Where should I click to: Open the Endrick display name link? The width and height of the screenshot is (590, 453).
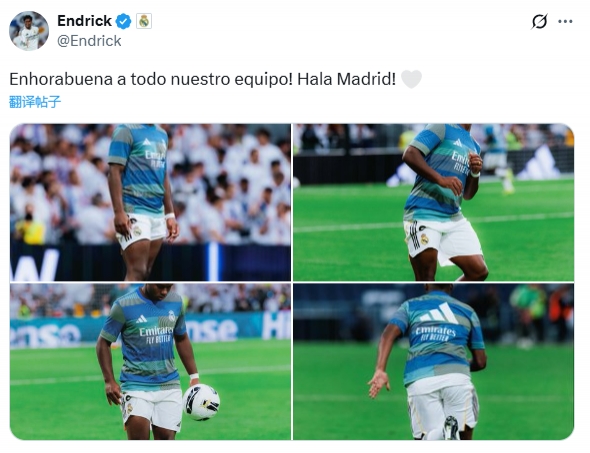(84, 21)
